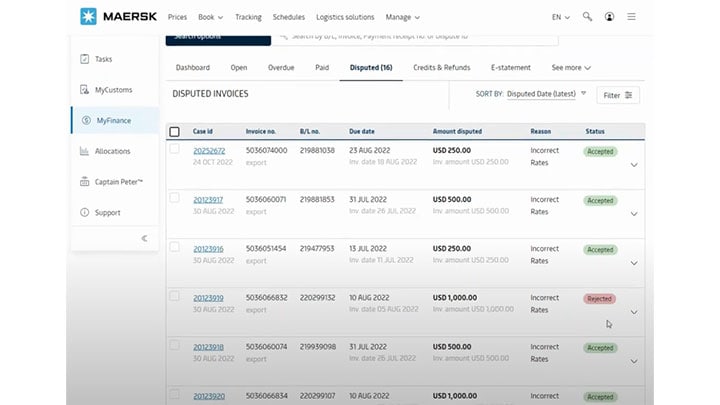
Task: Go to MyCustoms in the sidebar
Action: coord(113,90)
